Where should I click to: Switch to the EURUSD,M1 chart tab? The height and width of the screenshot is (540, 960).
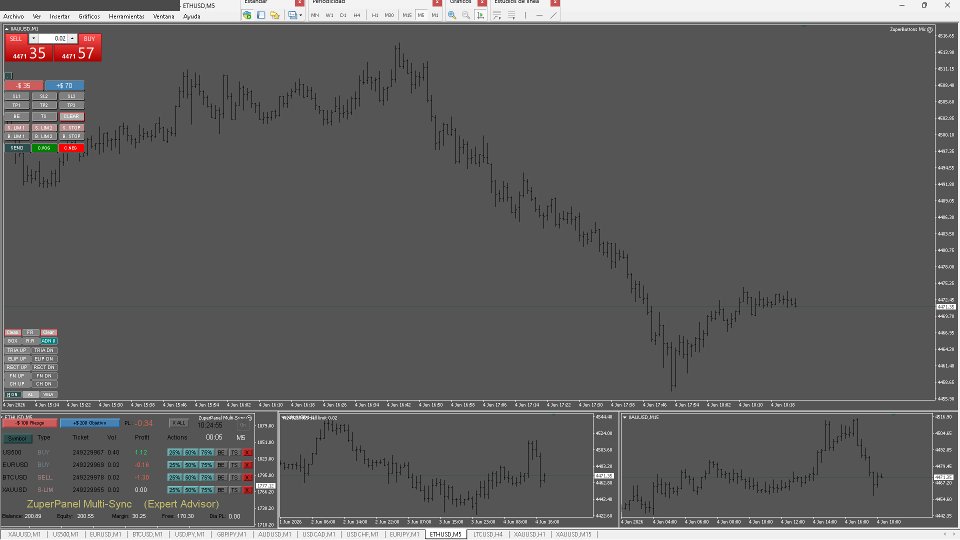tap(105, 534)
